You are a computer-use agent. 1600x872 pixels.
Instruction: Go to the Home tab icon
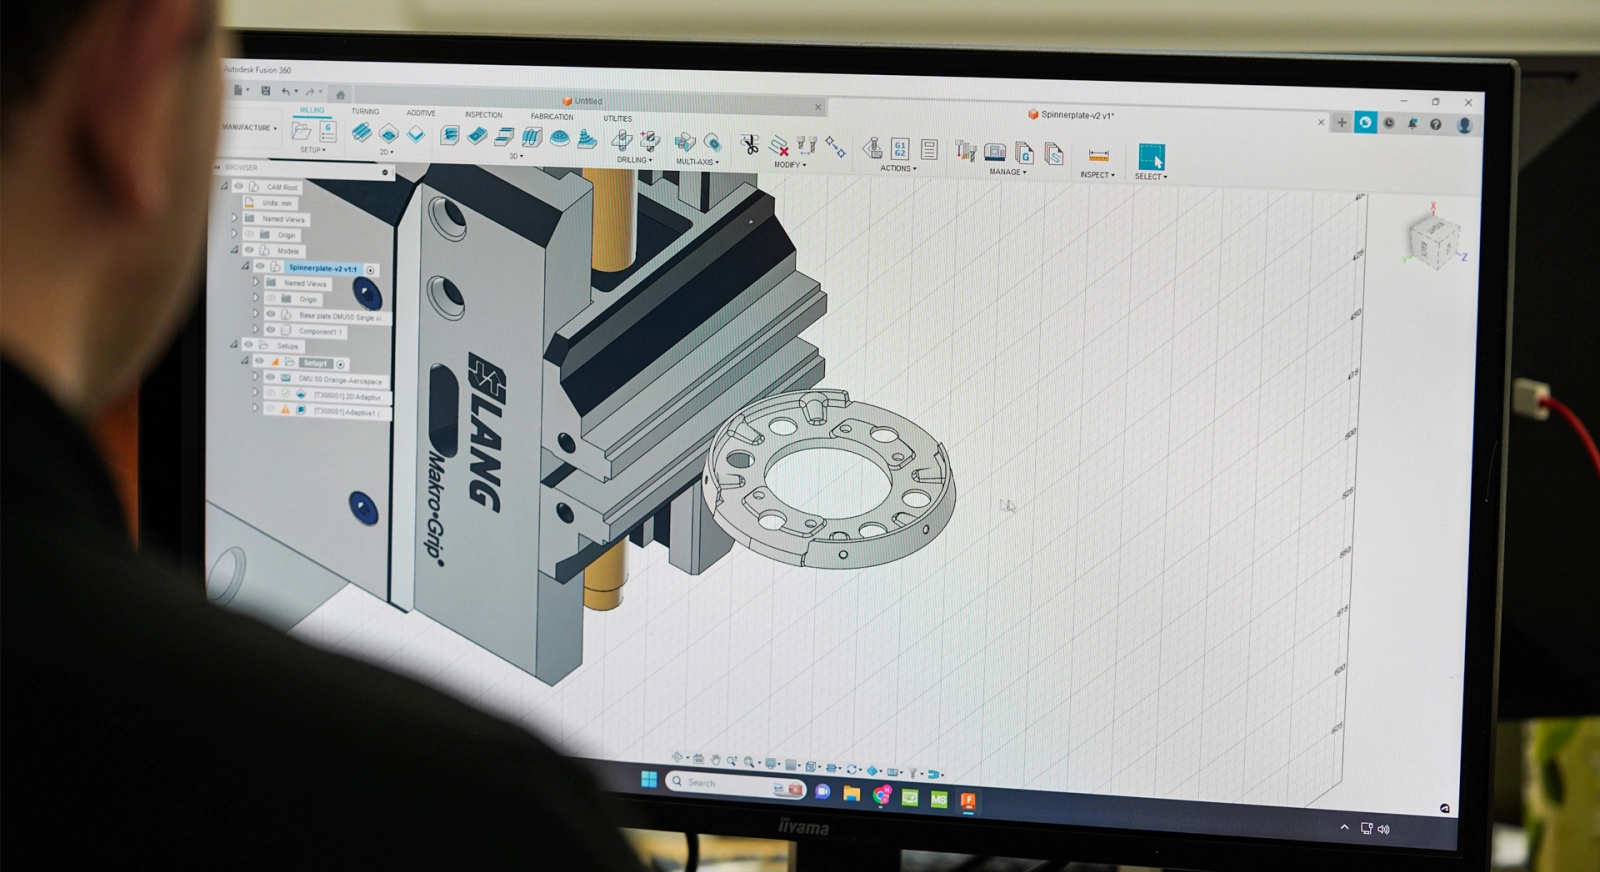tap(340, 95)
